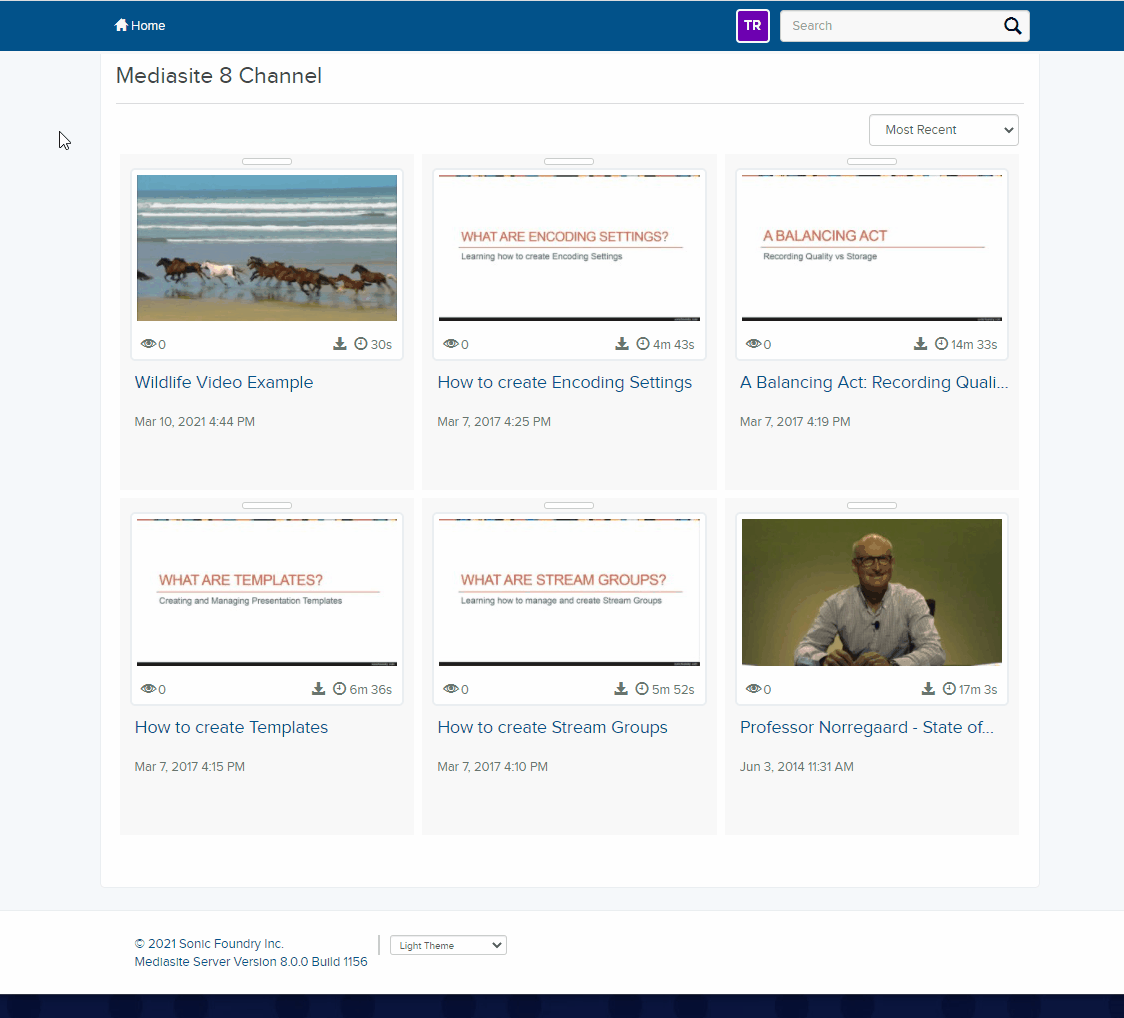Click the A Balancing Act slide thumbnail
This screenshot has height=1018, width=1124.
[x=872, y=248]
